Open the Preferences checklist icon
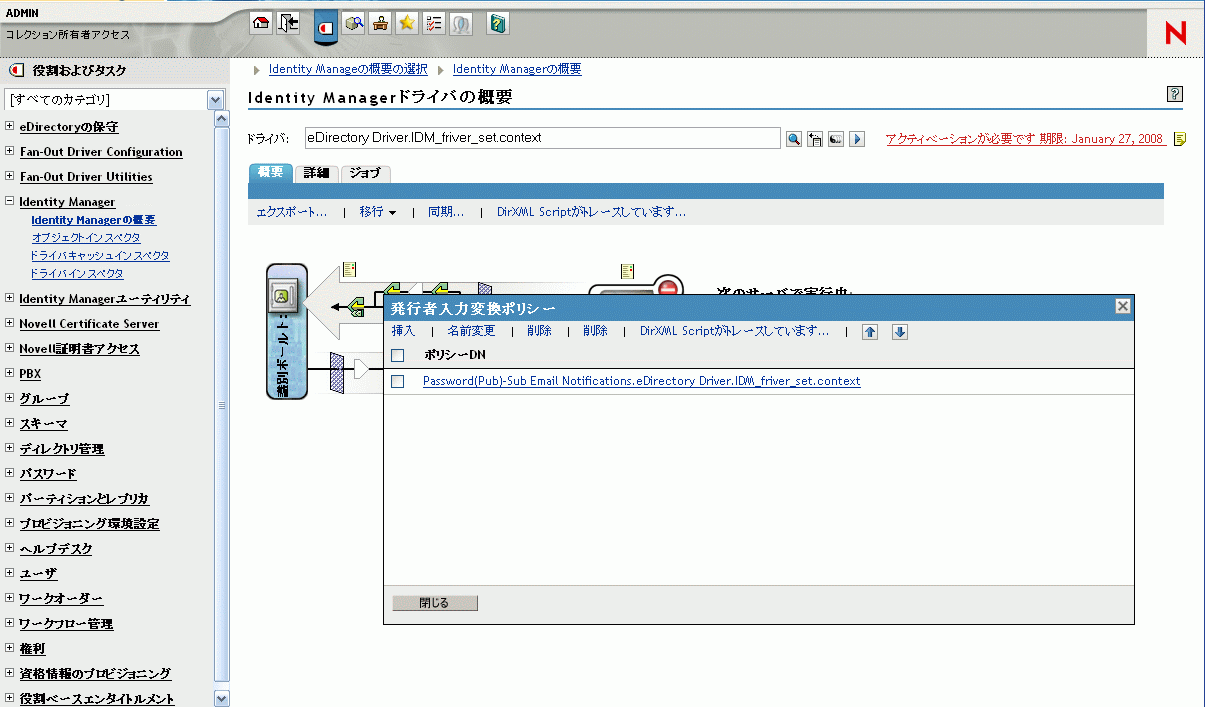1205x707 pixels. coord(434,24)
